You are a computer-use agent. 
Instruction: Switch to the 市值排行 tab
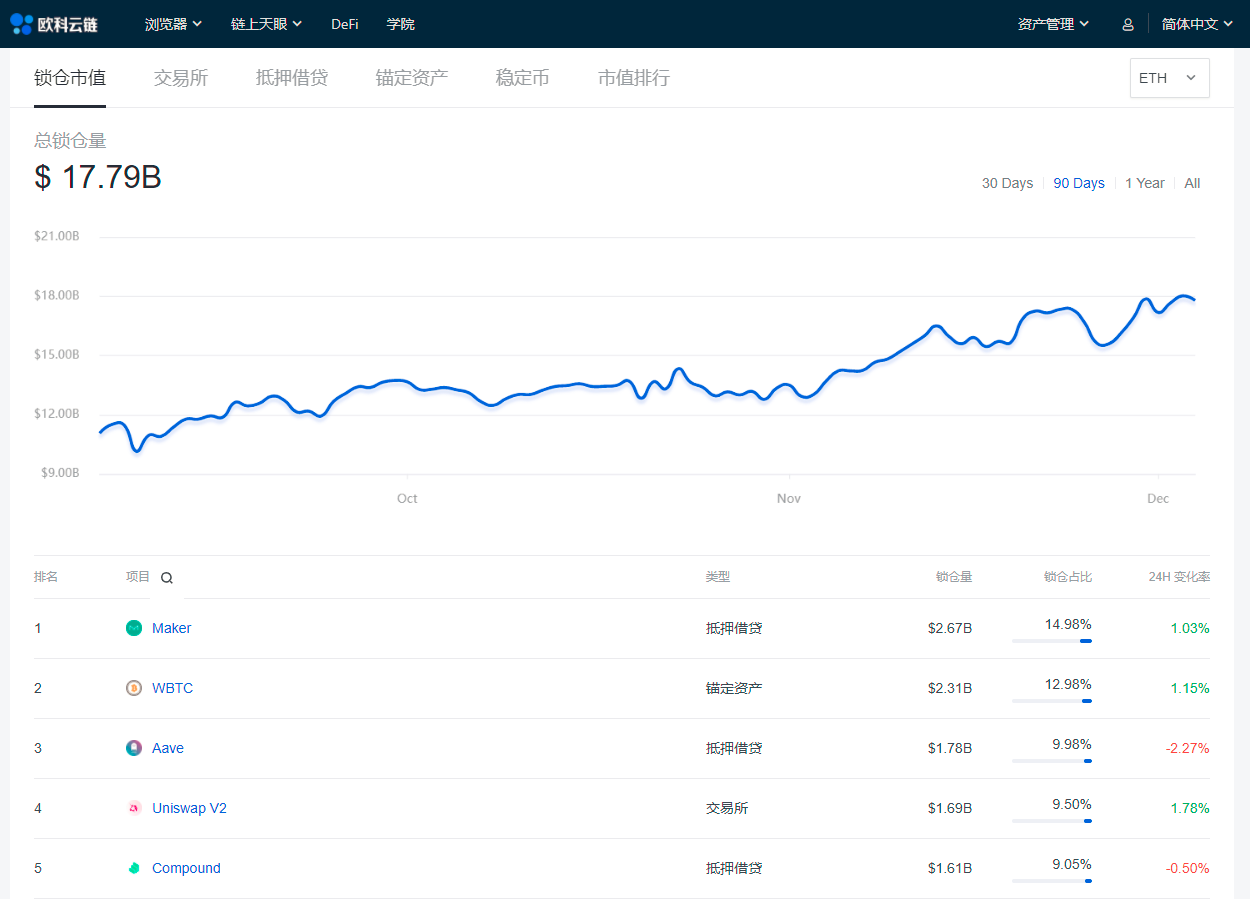pos(634,78)
